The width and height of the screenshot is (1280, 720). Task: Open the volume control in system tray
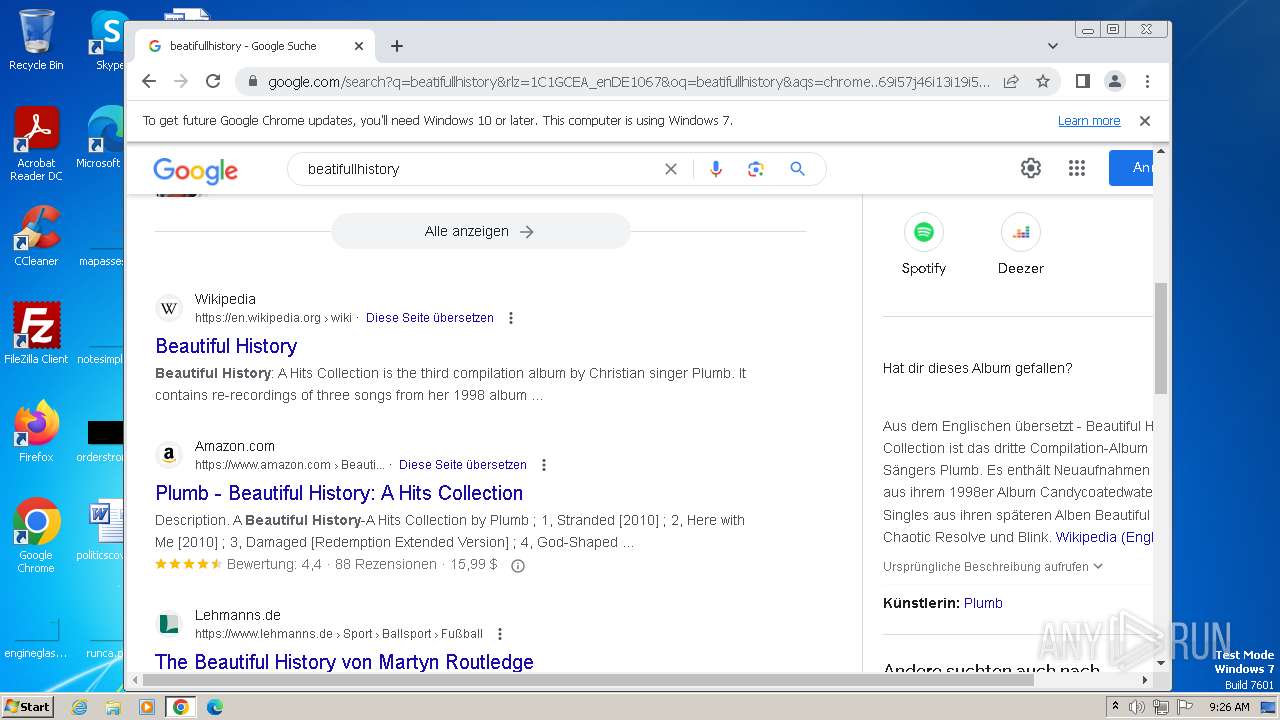(1137, 707)
